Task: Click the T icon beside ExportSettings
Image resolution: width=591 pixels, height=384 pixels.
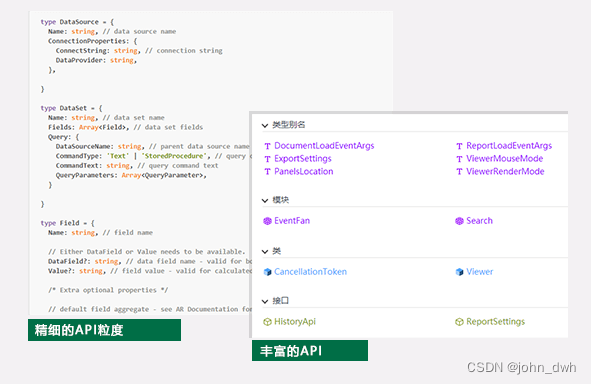Action: coord(267,159)
